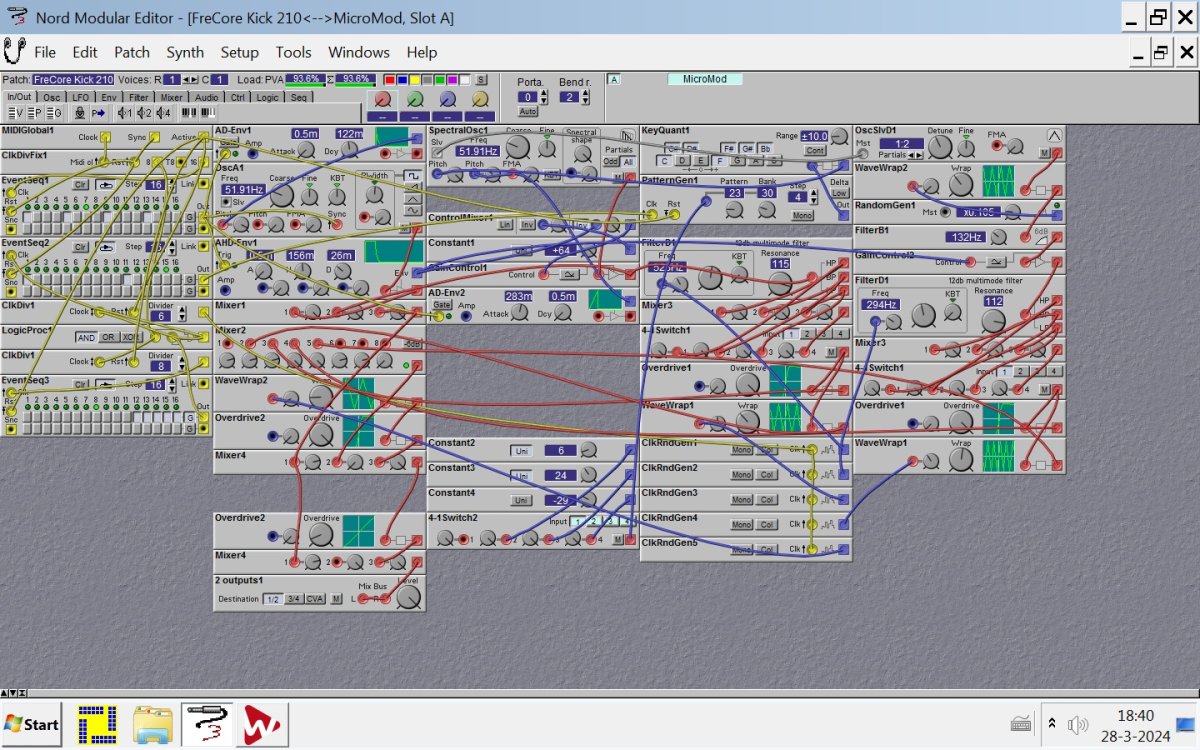This screenshot has height=750, width=1200.
Task: Toggle All partials in SpectralOsc1
Action: pyautogui.click(x=629, y=161)
